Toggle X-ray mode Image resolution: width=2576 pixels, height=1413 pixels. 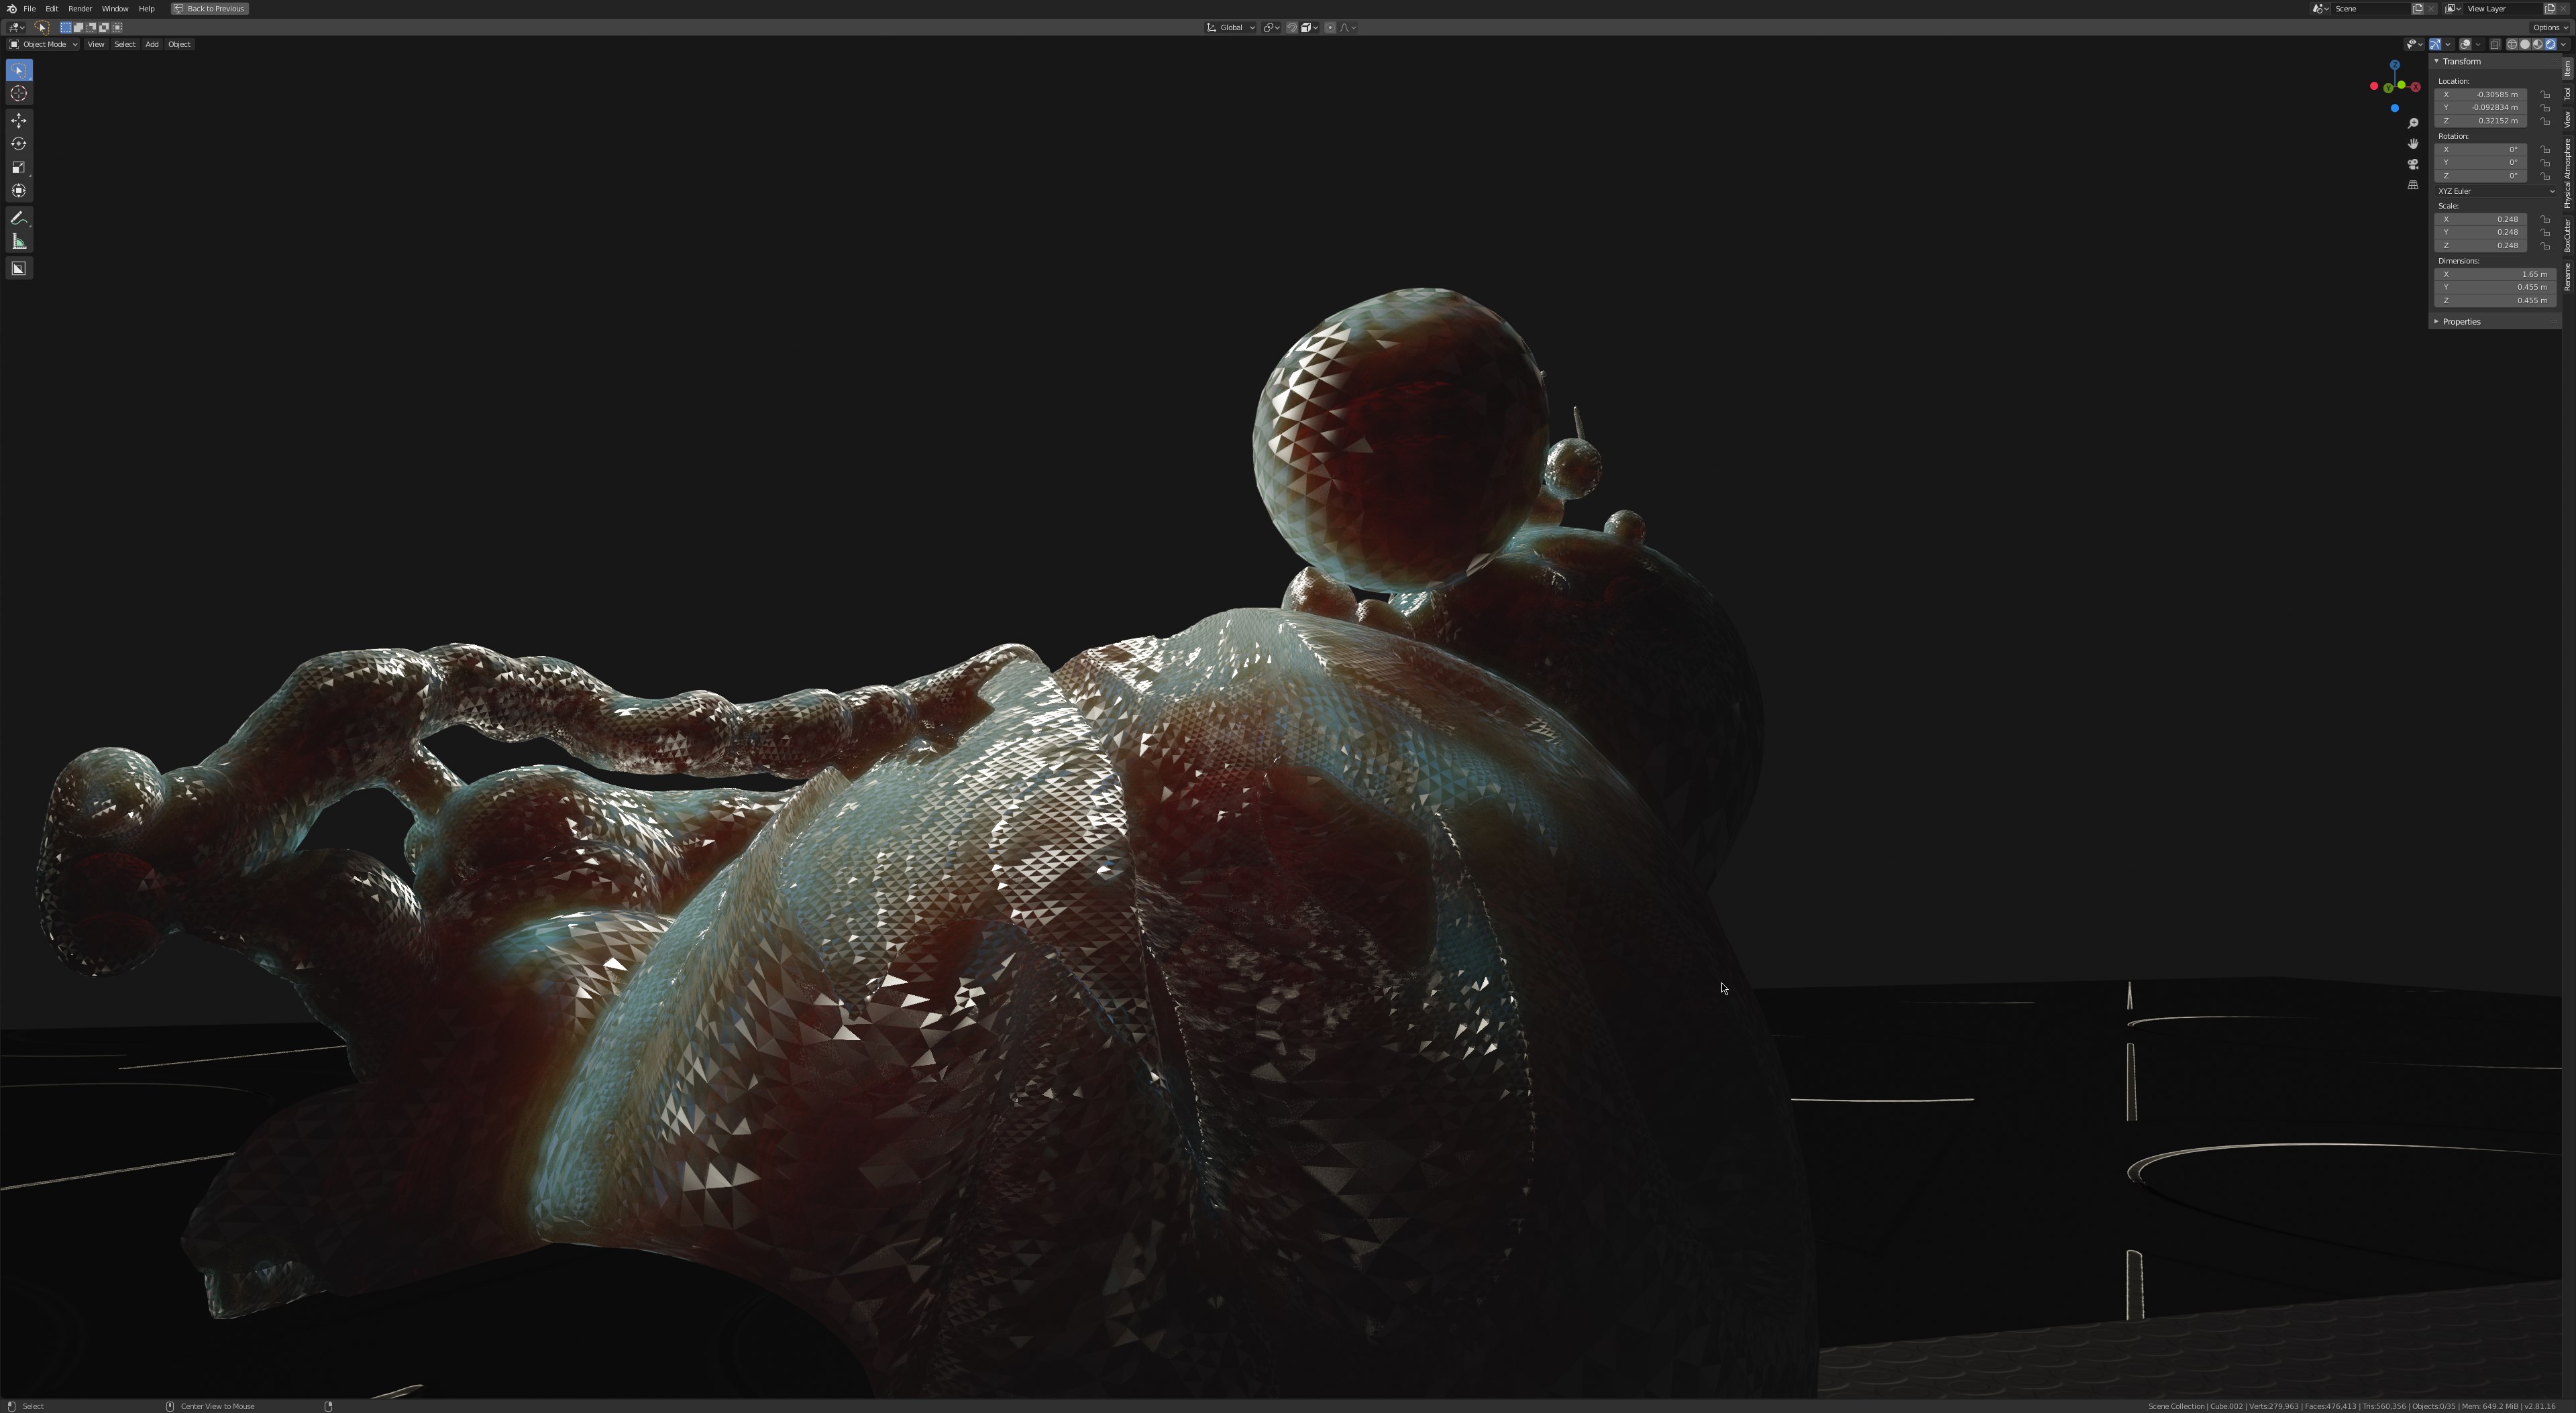[x=2495, y=44]
